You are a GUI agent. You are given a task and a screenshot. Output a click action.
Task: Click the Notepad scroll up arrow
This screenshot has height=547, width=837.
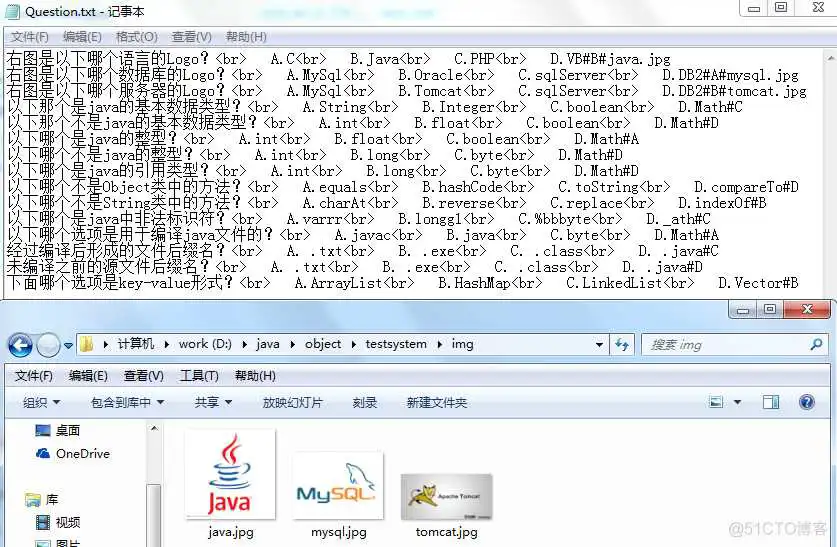tap(830, 58)
